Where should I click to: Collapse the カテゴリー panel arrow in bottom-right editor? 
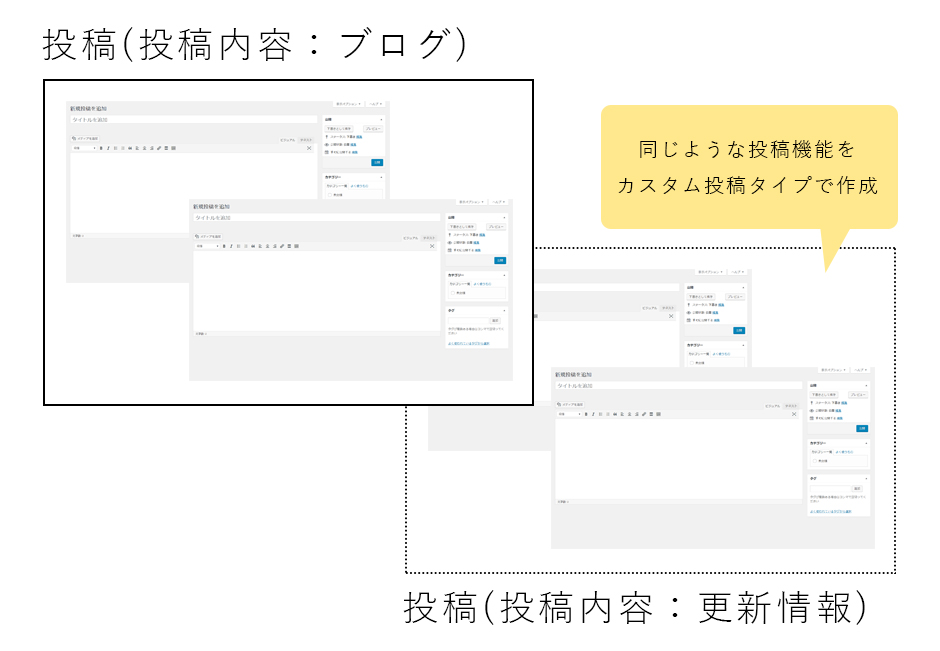866,441
